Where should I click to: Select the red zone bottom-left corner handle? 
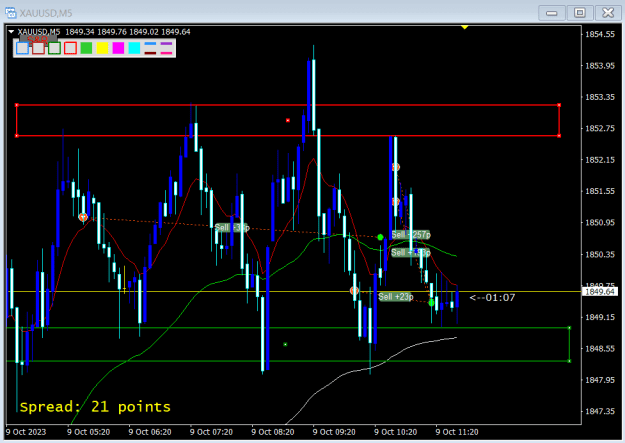pyautogui.click(x=16, y=136)
